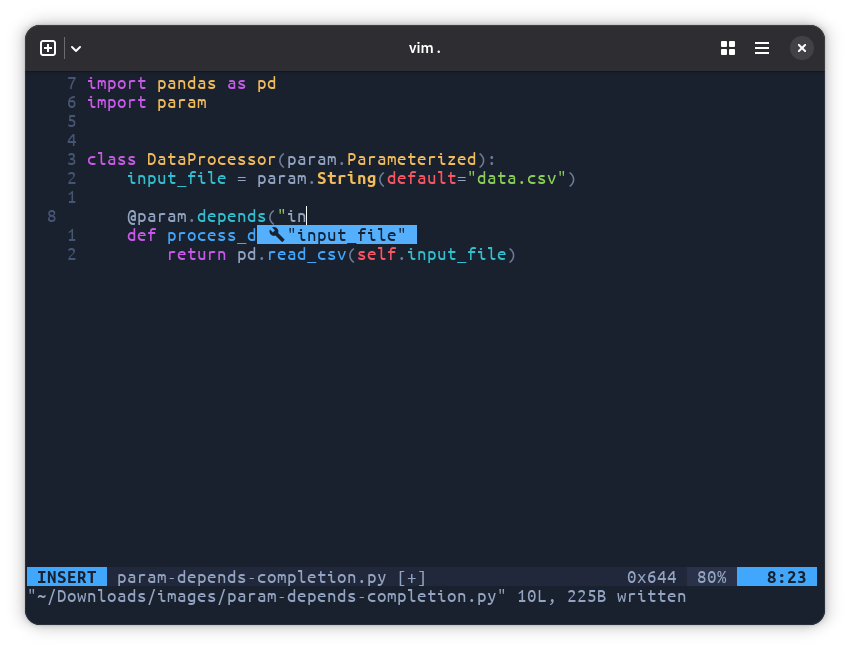Click the 'def' keyword
Screen dimensions: 850x650
point(141,235)
